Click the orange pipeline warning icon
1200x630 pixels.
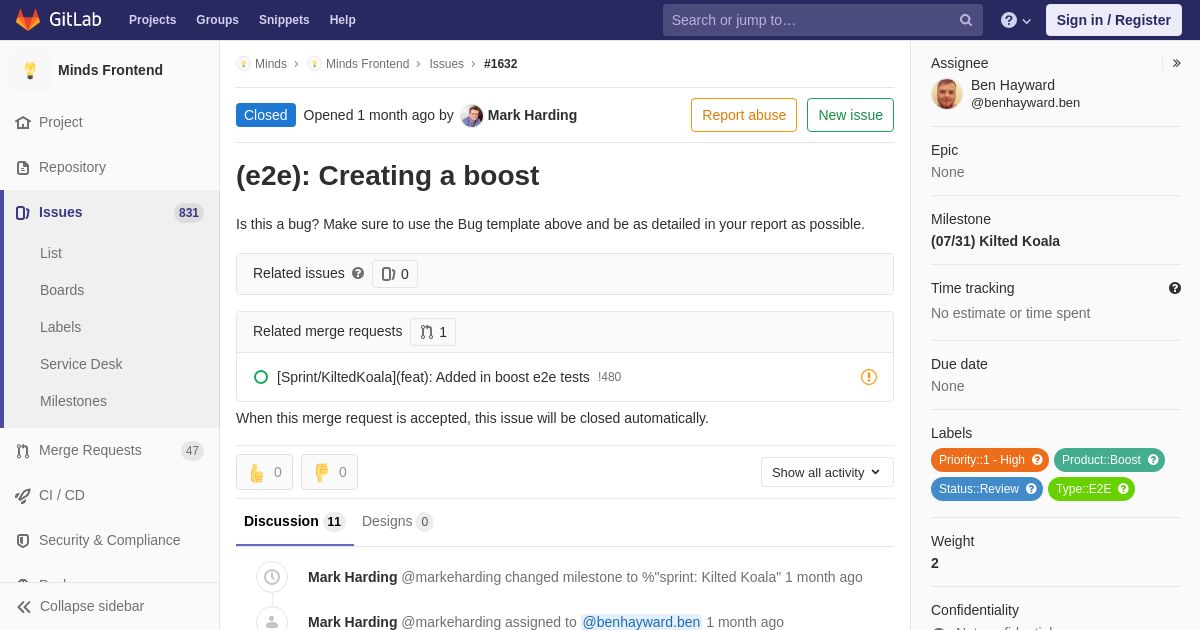click(x=869, y=377)
